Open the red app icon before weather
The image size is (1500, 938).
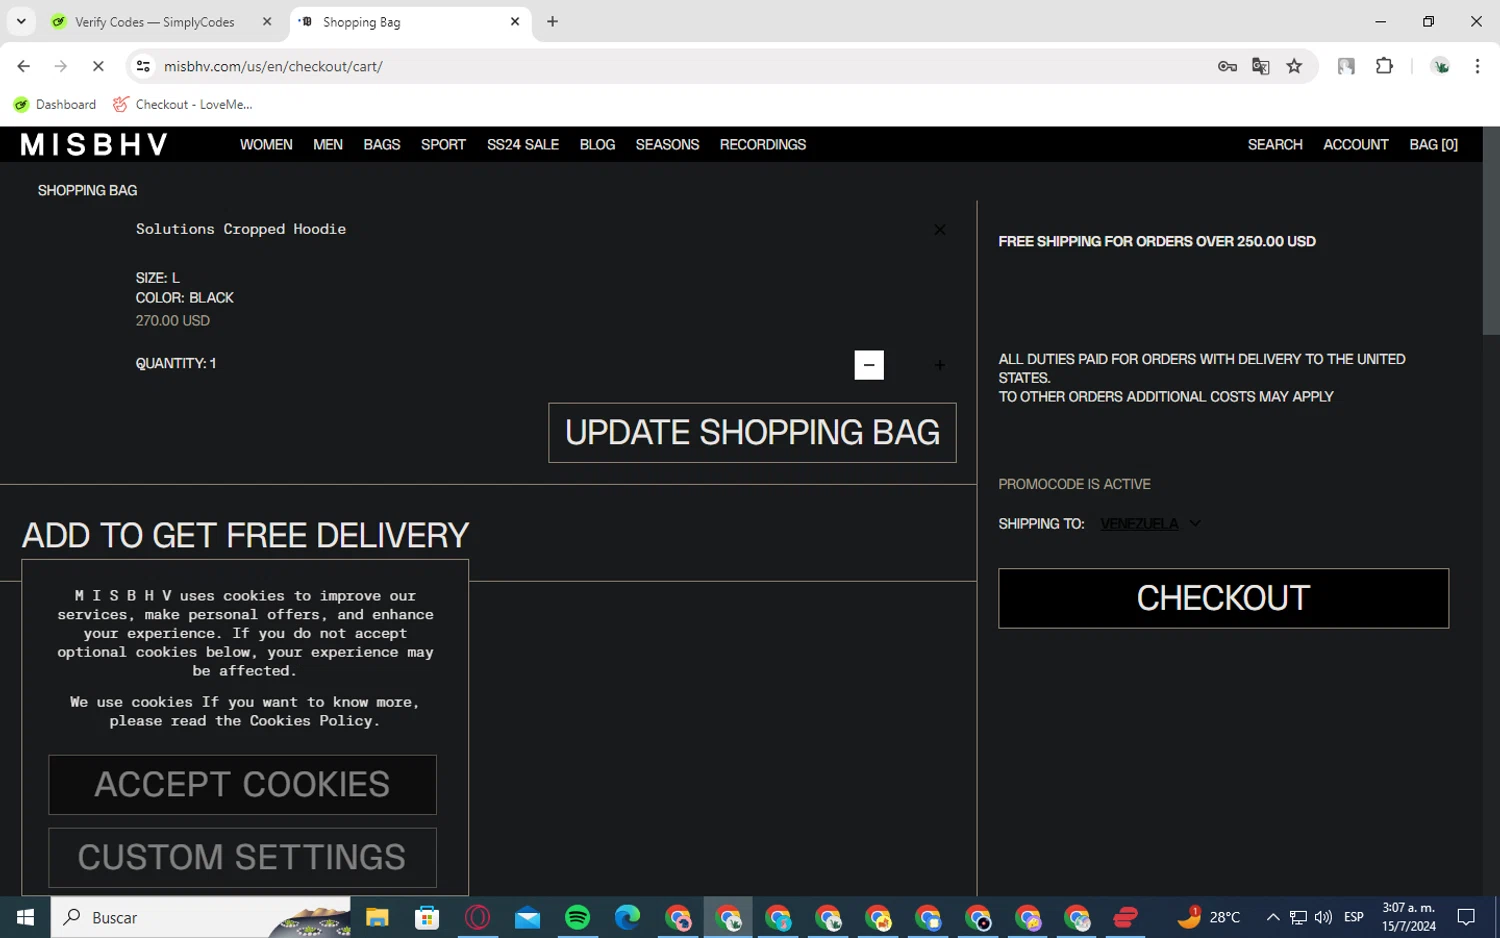1126,917
